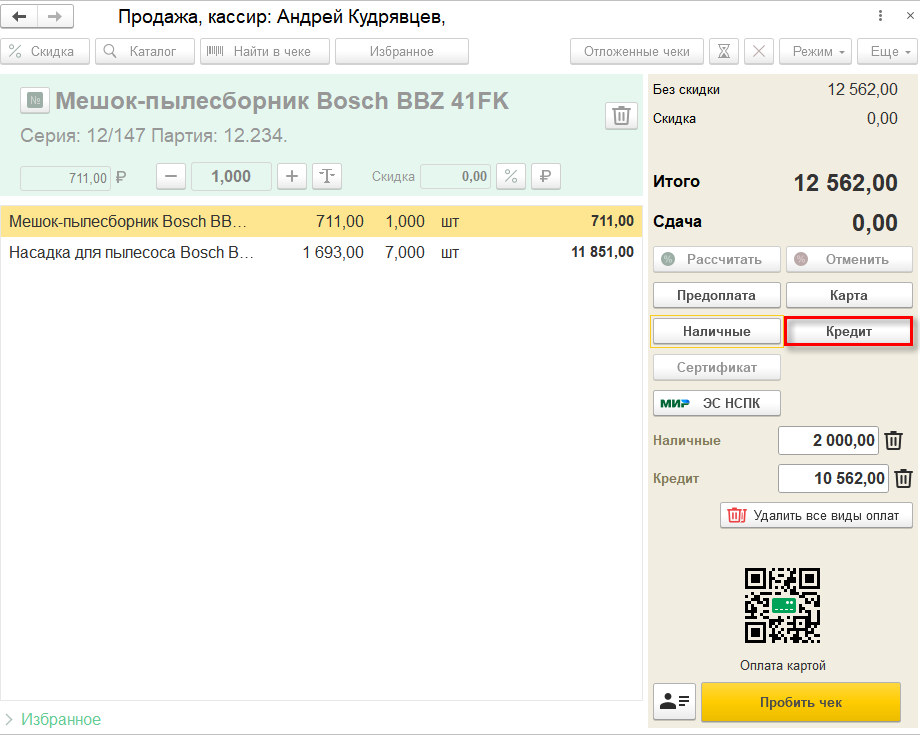Click the QR code for card payment
The image size is (920, 735).
(782, 605)
